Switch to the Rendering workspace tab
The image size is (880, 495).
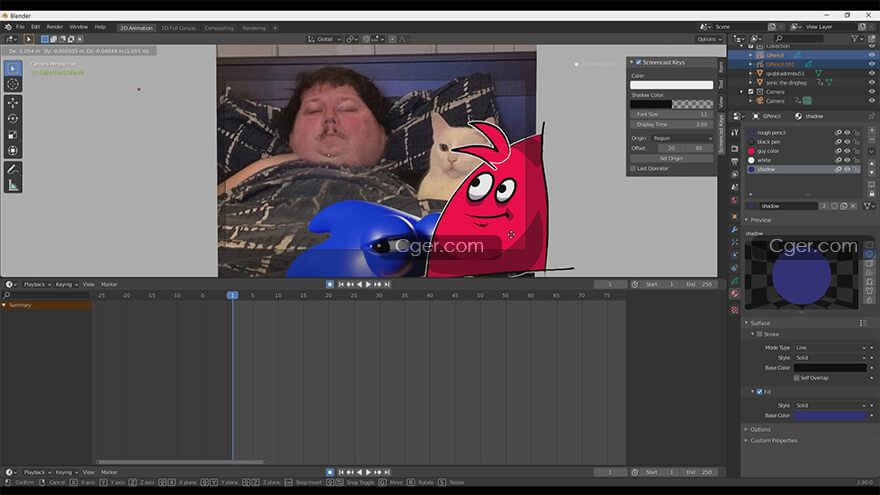coord(254,28)
